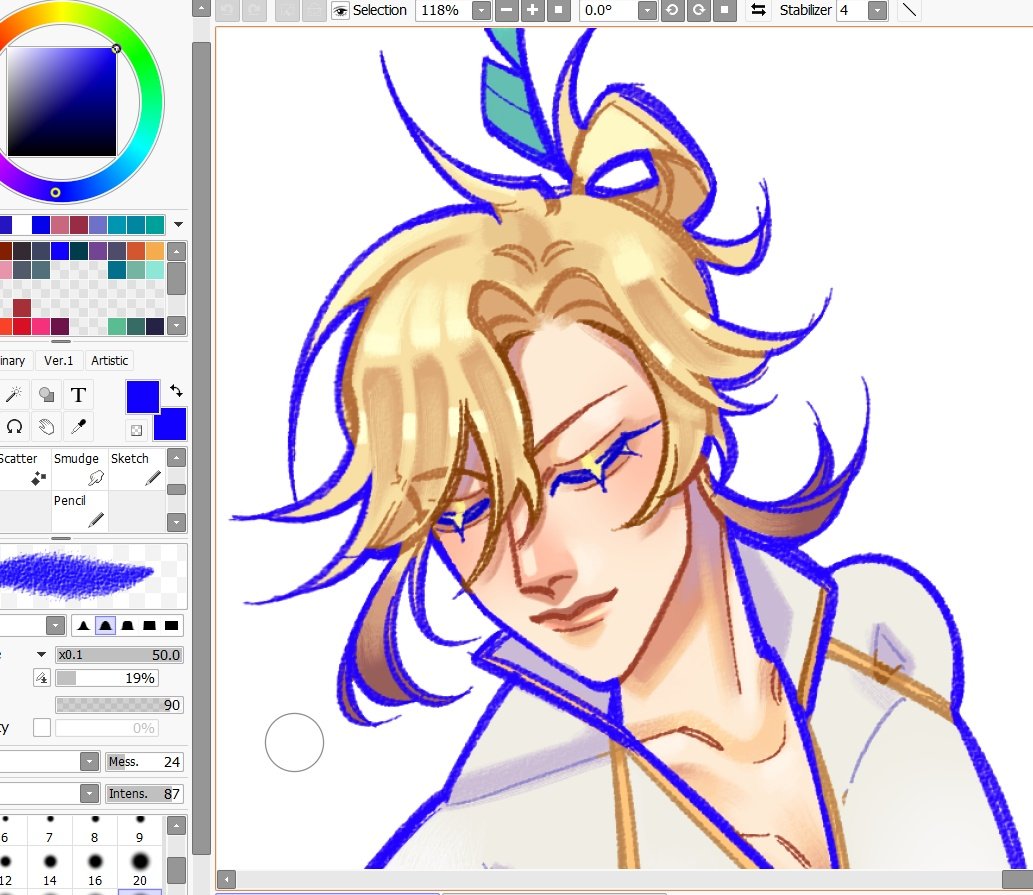The image size is (1033, 895).
Task: Pick brush size 20 preset
Action: [x=140, y=869]
